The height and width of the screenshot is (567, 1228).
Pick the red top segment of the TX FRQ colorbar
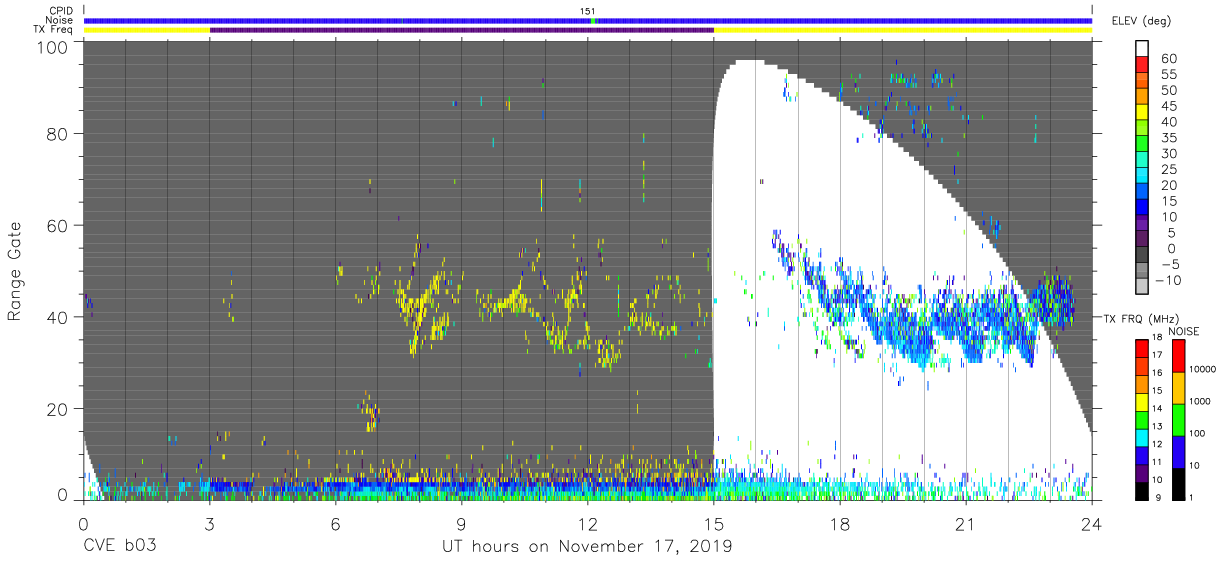[x=1142, y=347]
